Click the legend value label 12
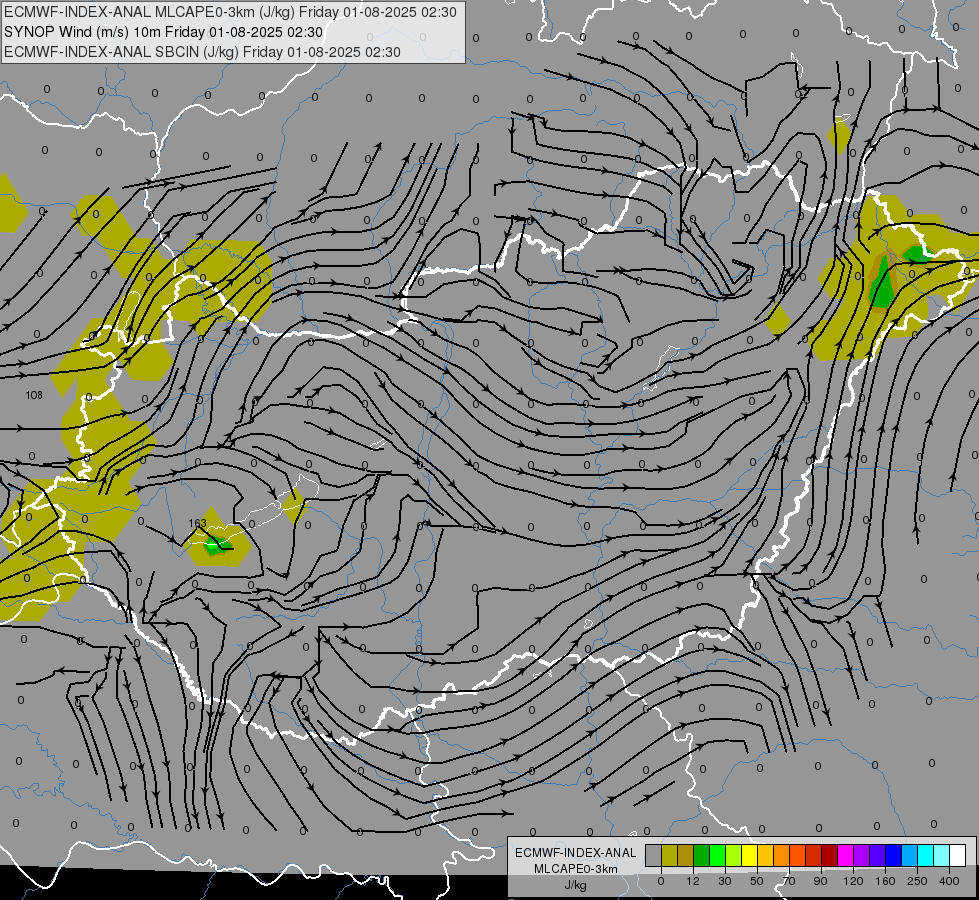979x900 pixels. coord(693,881)
